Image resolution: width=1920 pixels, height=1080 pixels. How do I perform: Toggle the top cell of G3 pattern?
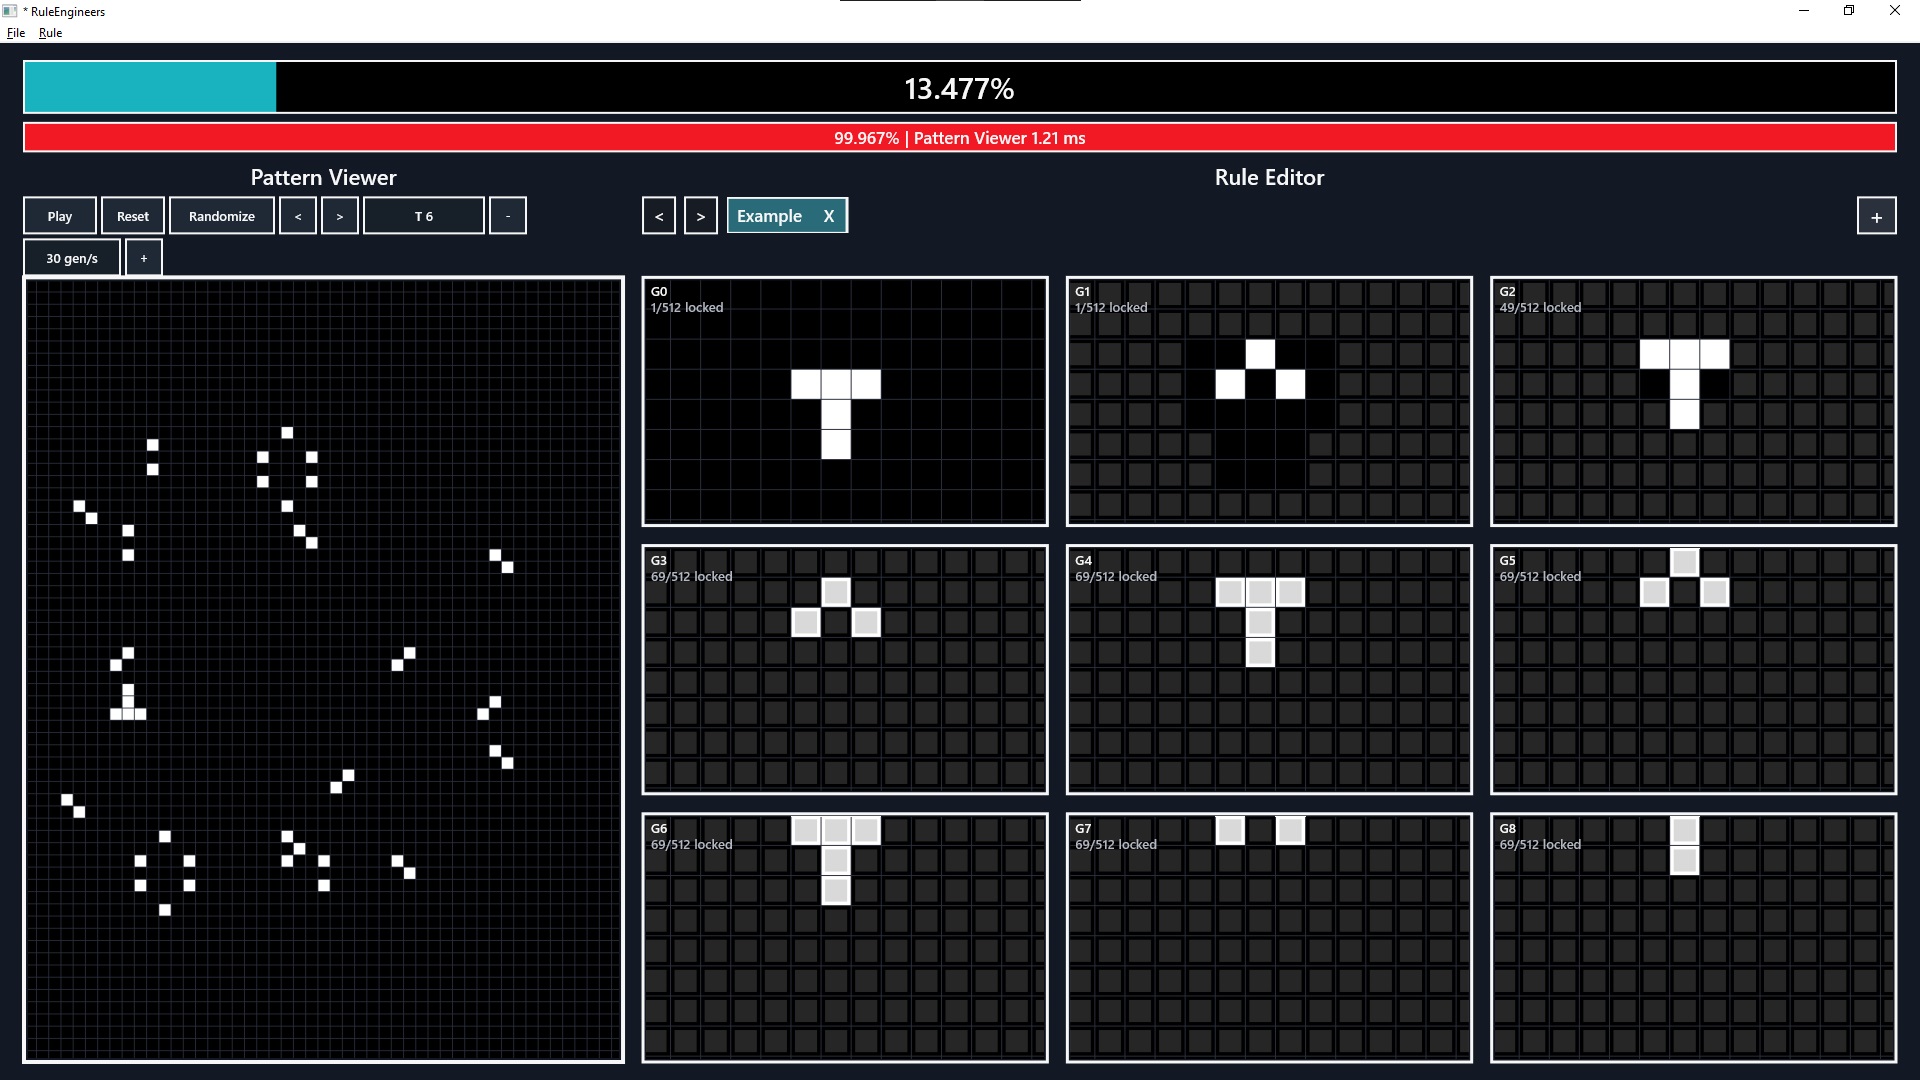click(x=836, y=592)
